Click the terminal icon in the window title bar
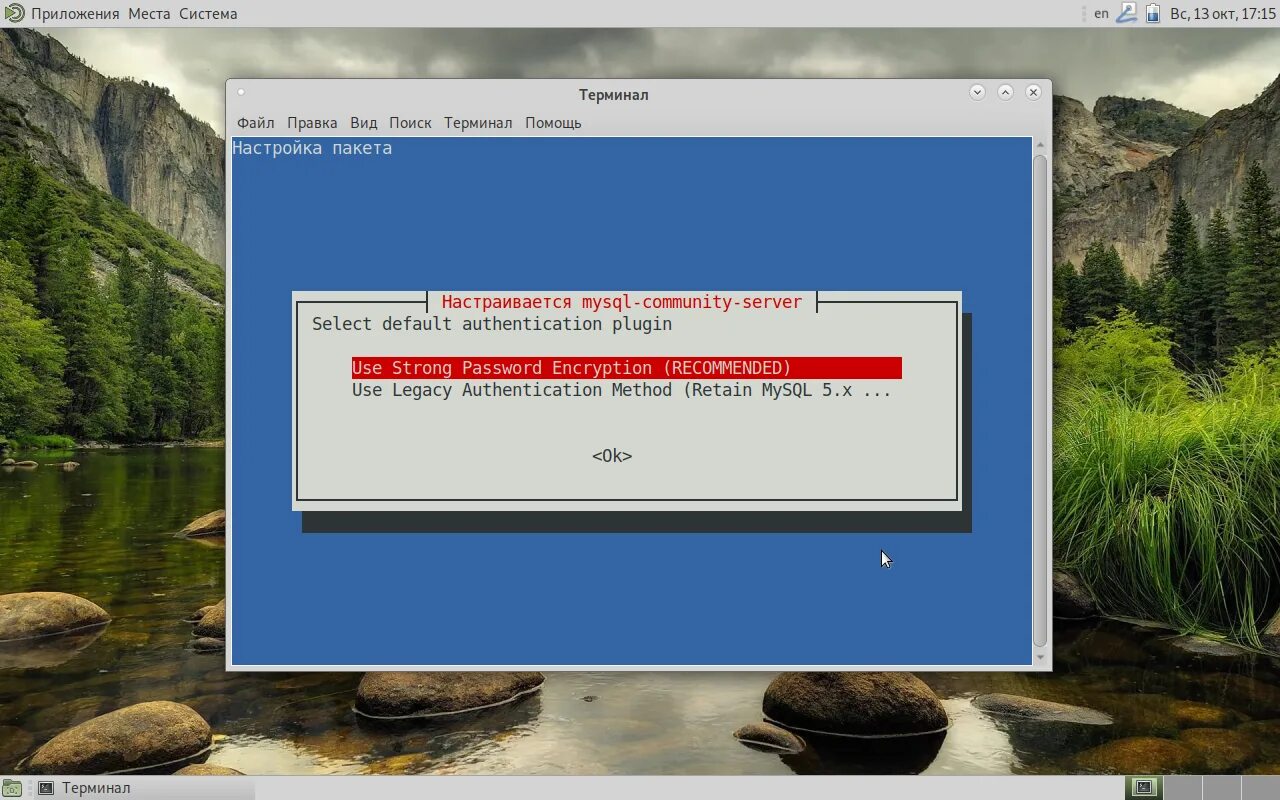 [241, 90]
